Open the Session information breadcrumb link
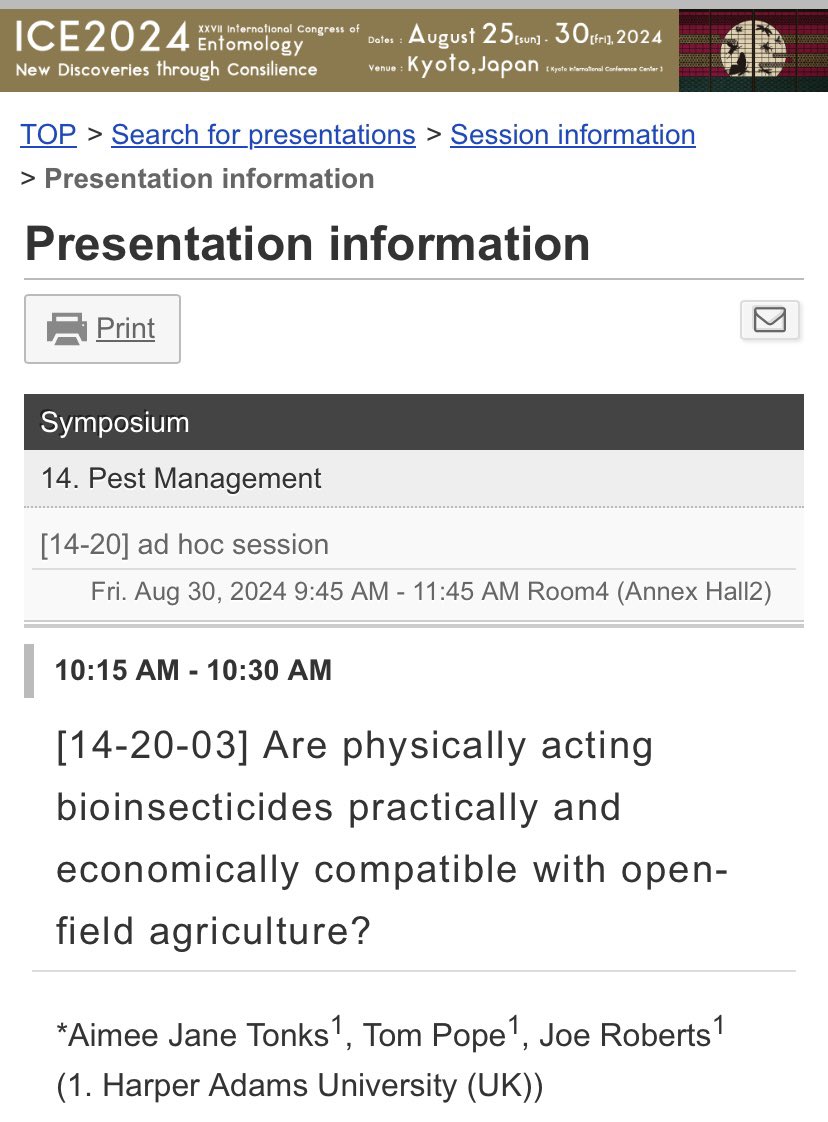Image resolution: width=828 pixels, height=1122 pixels. 573,135
